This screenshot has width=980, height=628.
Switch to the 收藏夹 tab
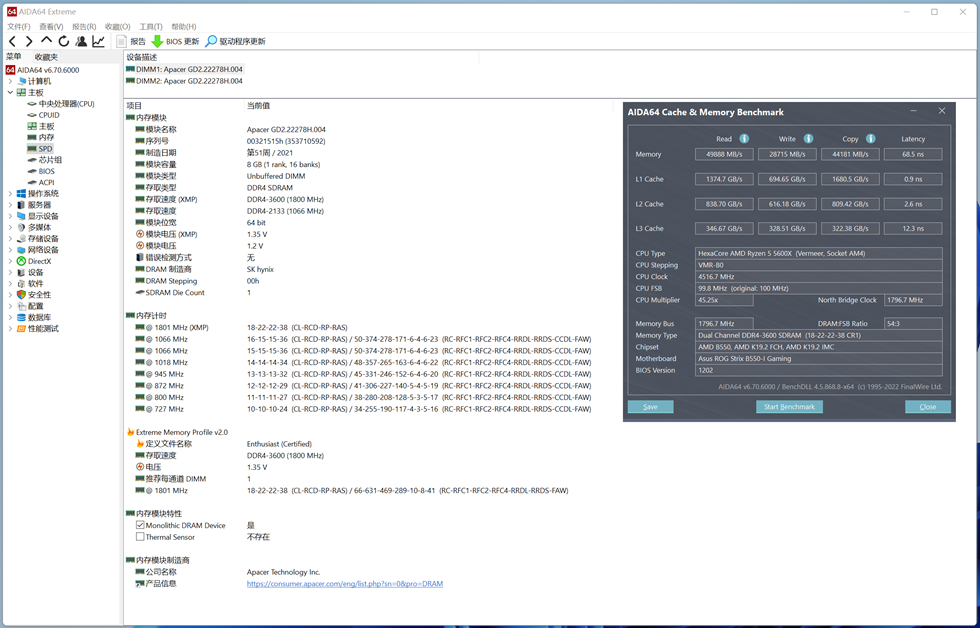[x=46, y=57]
